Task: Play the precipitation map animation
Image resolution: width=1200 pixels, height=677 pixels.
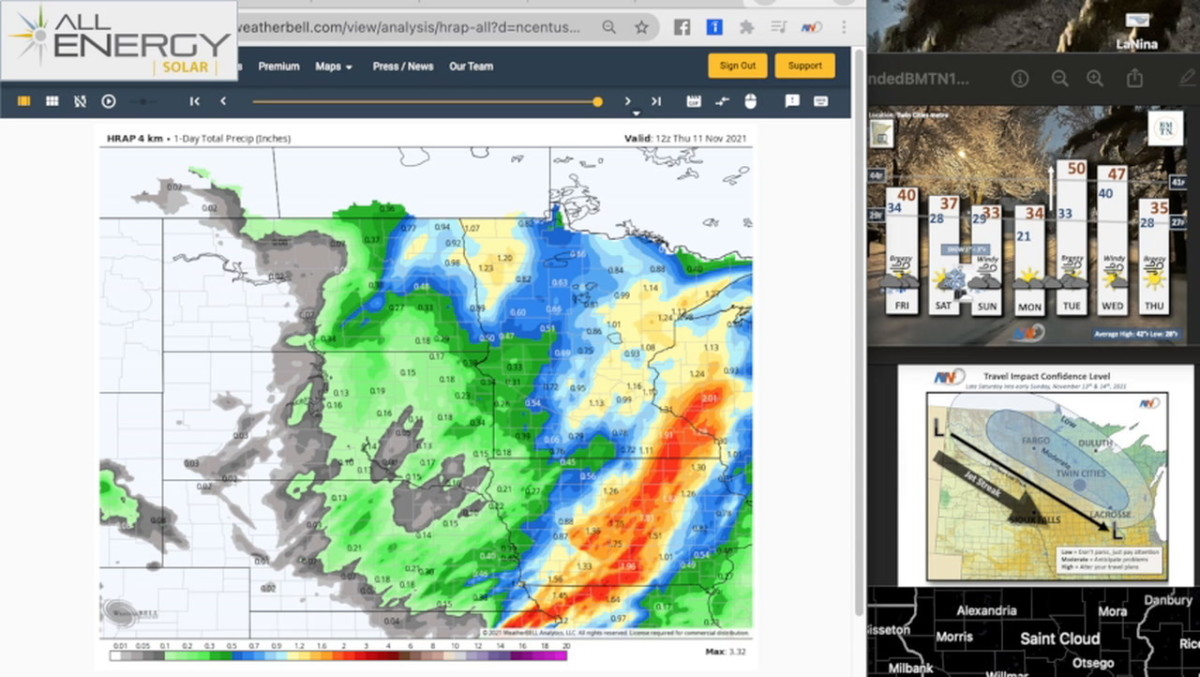Action: click(109, 101)
